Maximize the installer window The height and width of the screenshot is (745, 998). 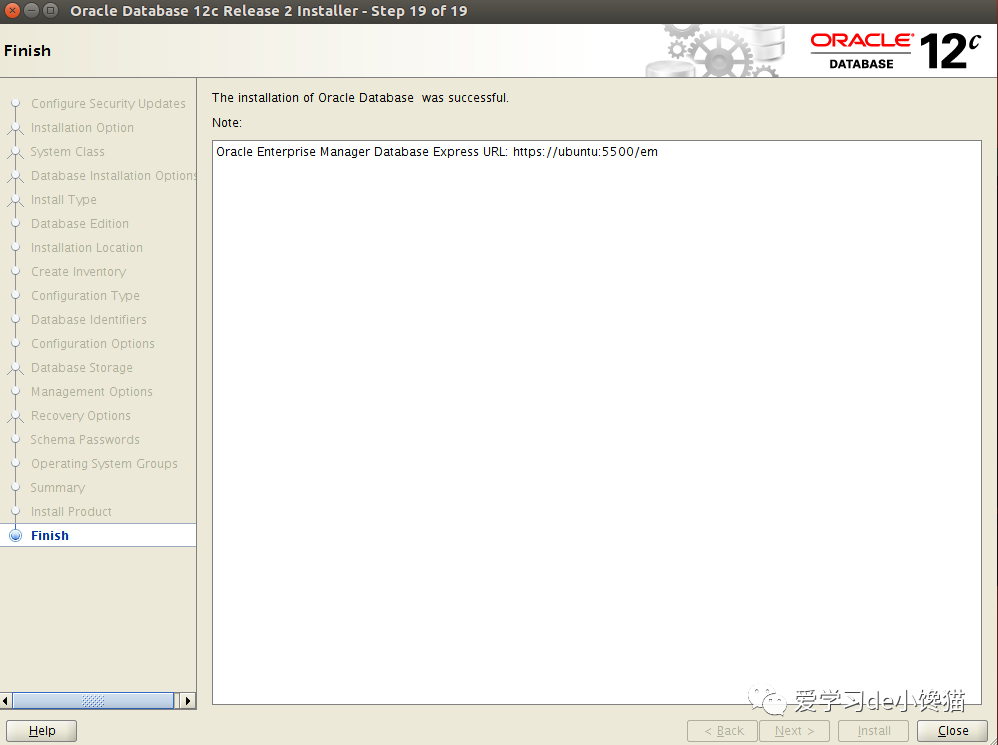point(50,11)
